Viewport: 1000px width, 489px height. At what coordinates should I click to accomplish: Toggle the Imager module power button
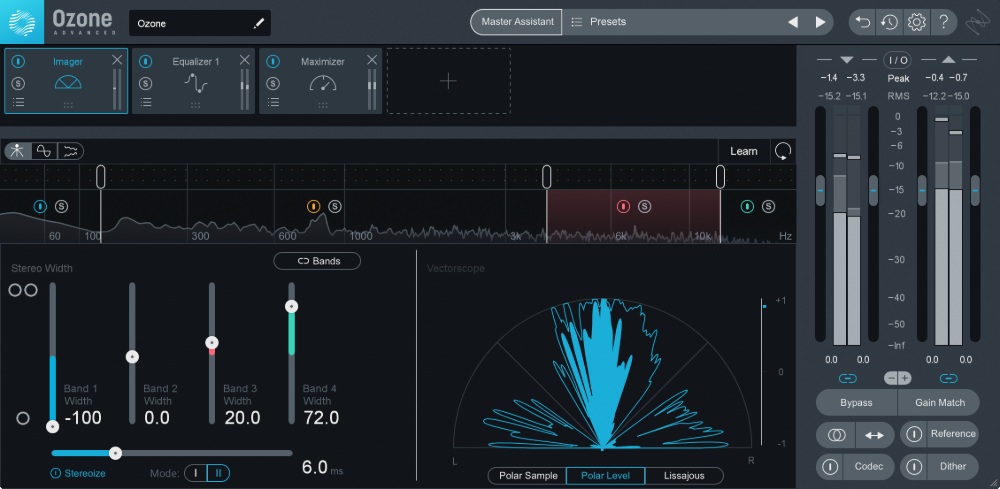(18, 62)
